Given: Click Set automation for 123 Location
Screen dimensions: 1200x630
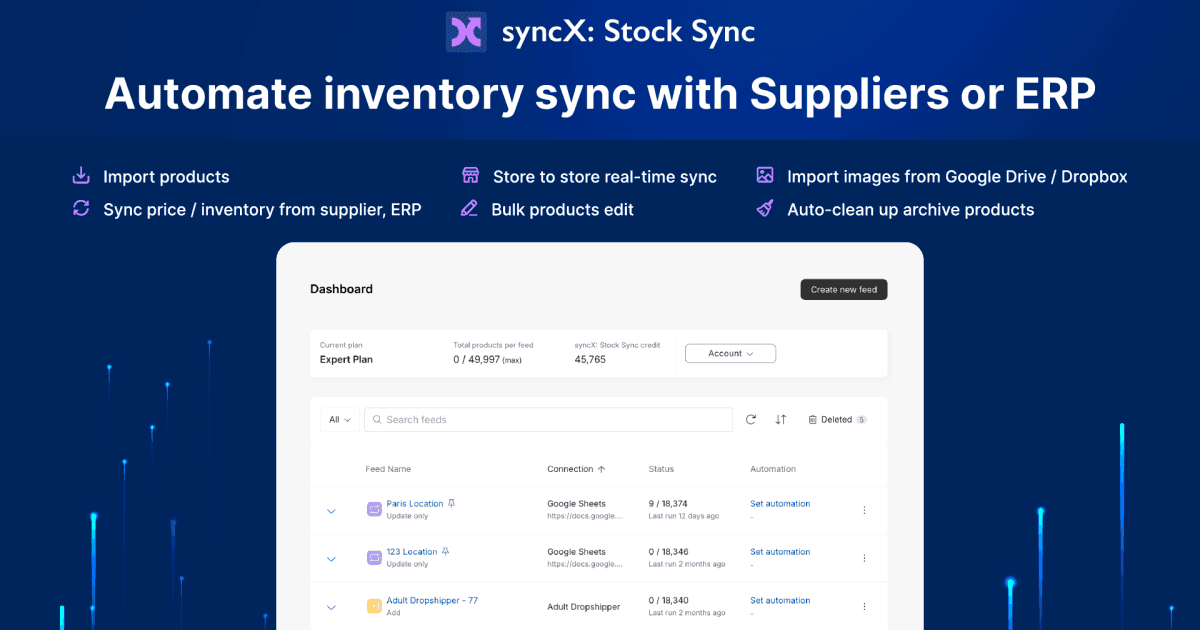Looking at the screenshot, I should (780, 552).
